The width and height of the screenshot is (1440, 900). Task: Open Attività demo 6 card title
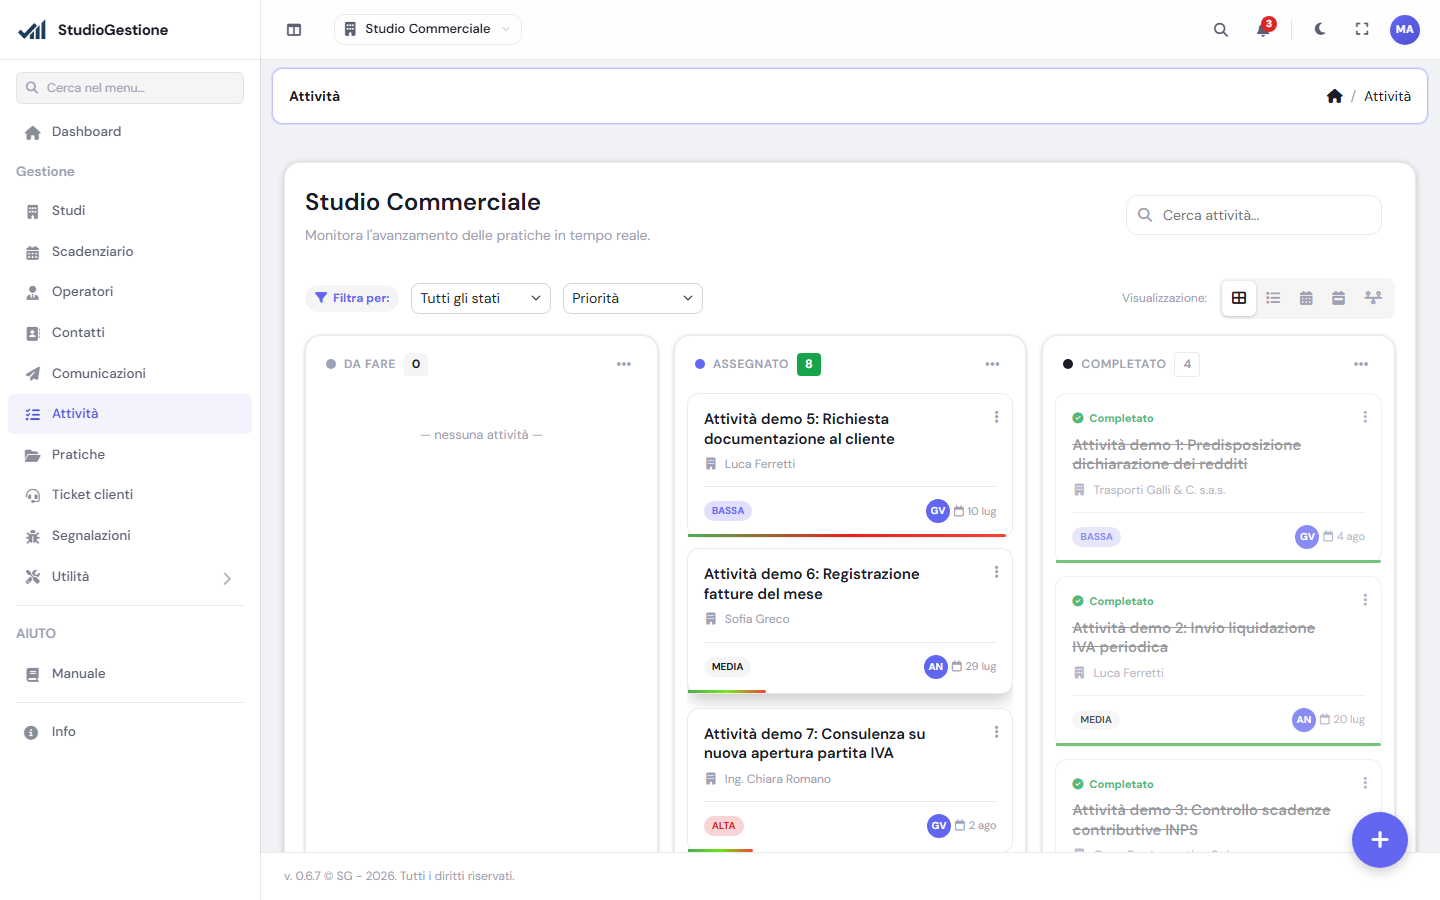[811, 584]
